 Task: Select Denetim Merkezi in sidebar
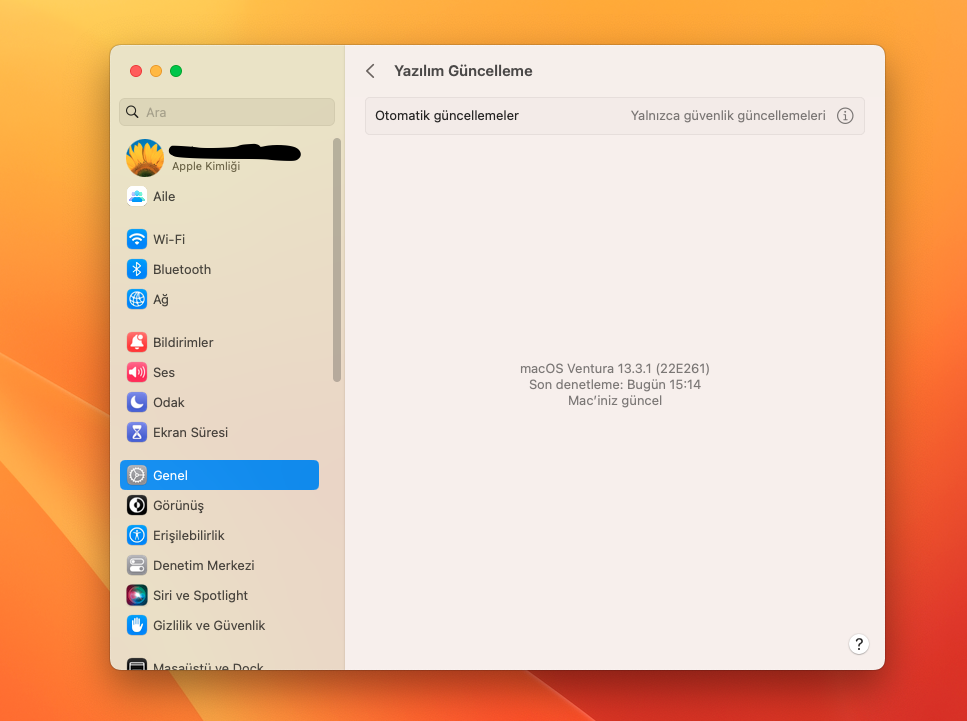(203, 565)
